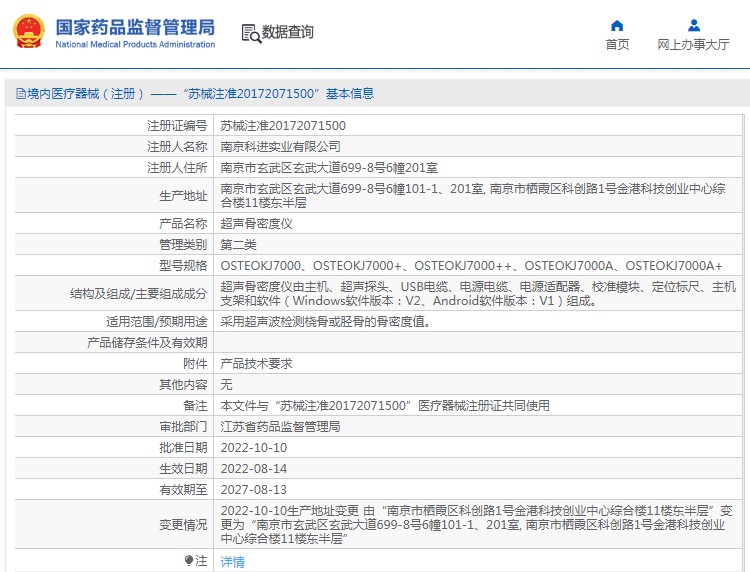Click the 产品储存条件及有效期 label

147,343
